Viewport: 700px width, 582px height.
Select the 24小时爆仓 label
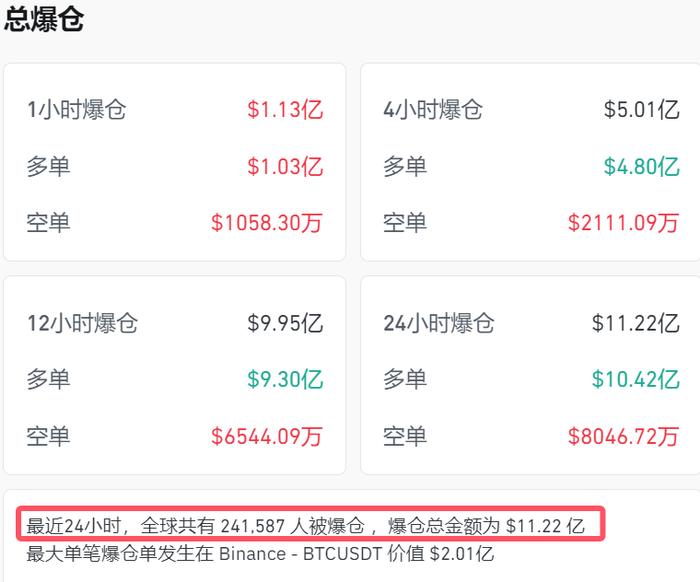[439, 323]
